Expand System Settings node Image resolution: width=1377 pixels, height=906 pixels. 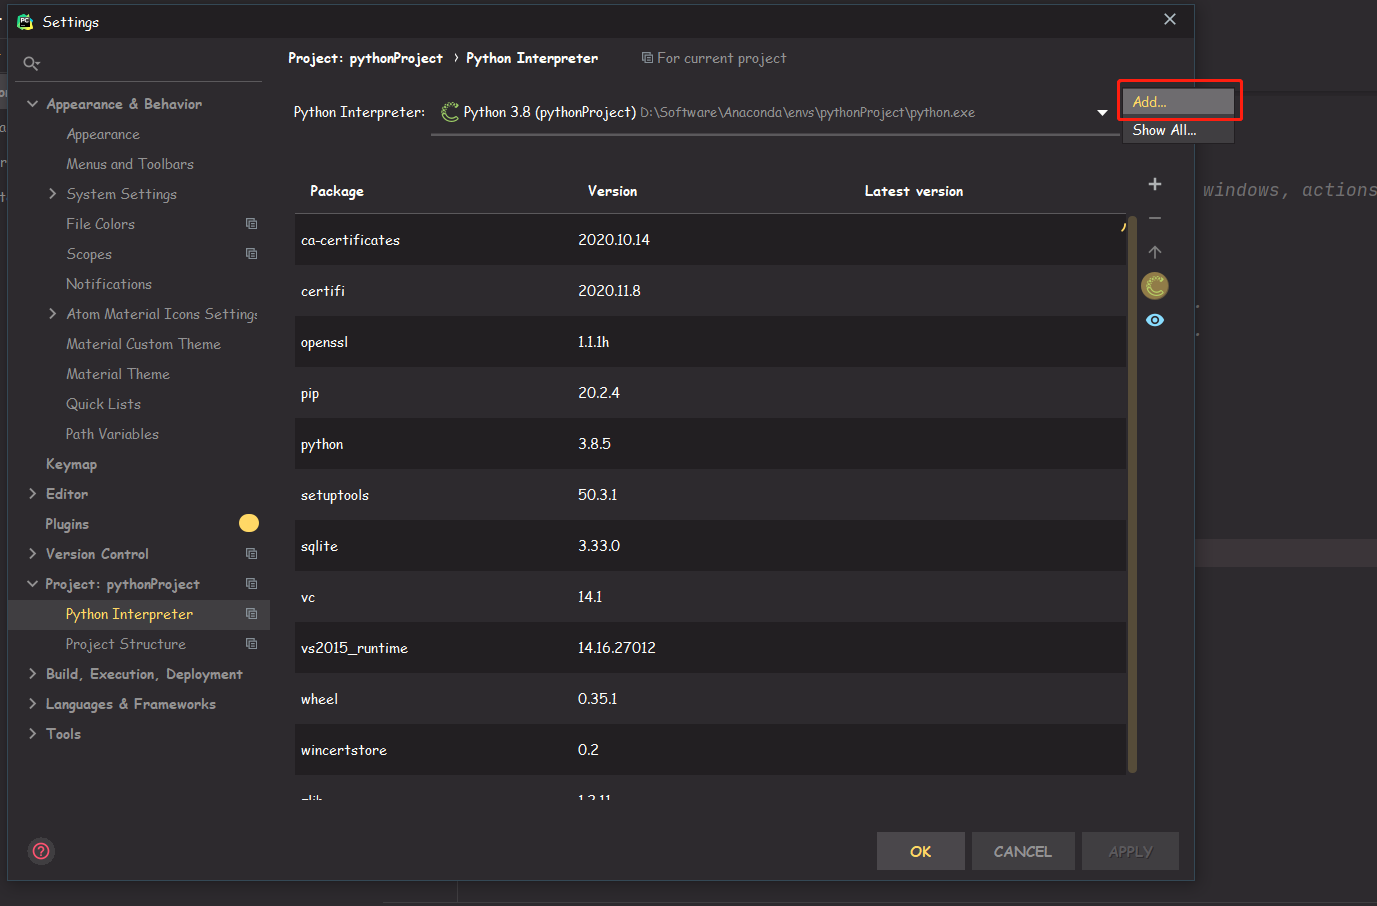(53, 194)
